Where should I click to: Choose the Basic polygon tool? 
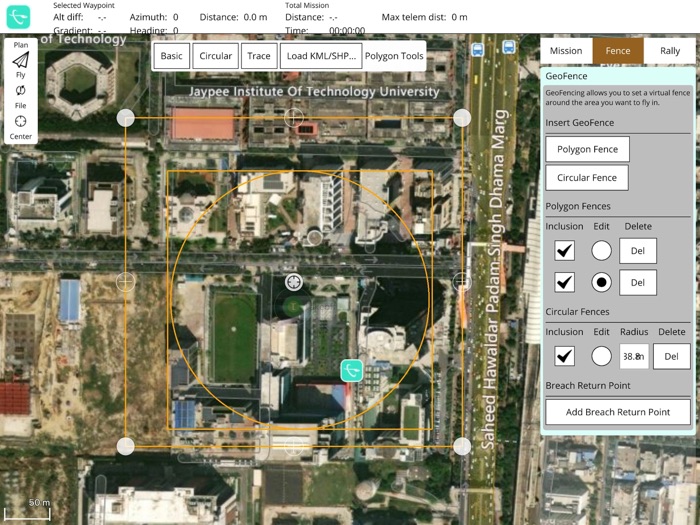pyautogui.click(x=171, y=56)
